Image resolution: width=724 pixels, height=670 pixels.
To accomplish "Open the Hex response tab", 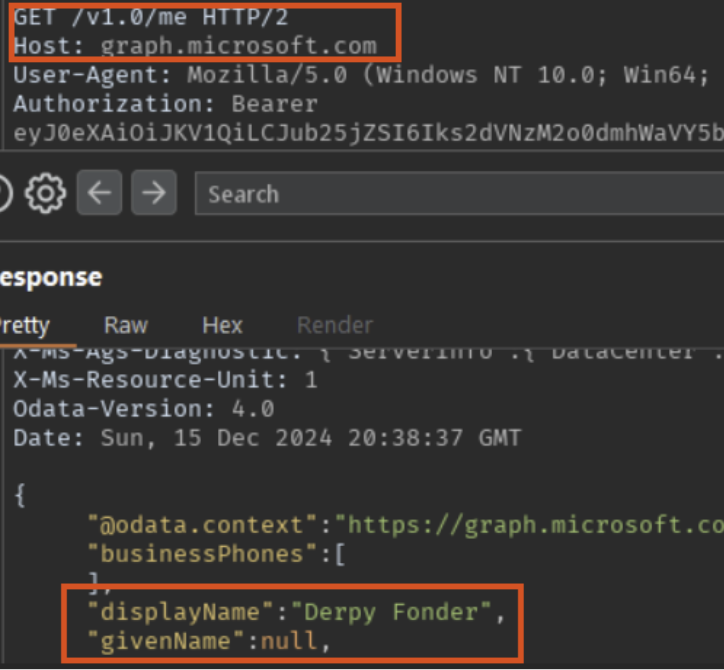I will (222, 325).
